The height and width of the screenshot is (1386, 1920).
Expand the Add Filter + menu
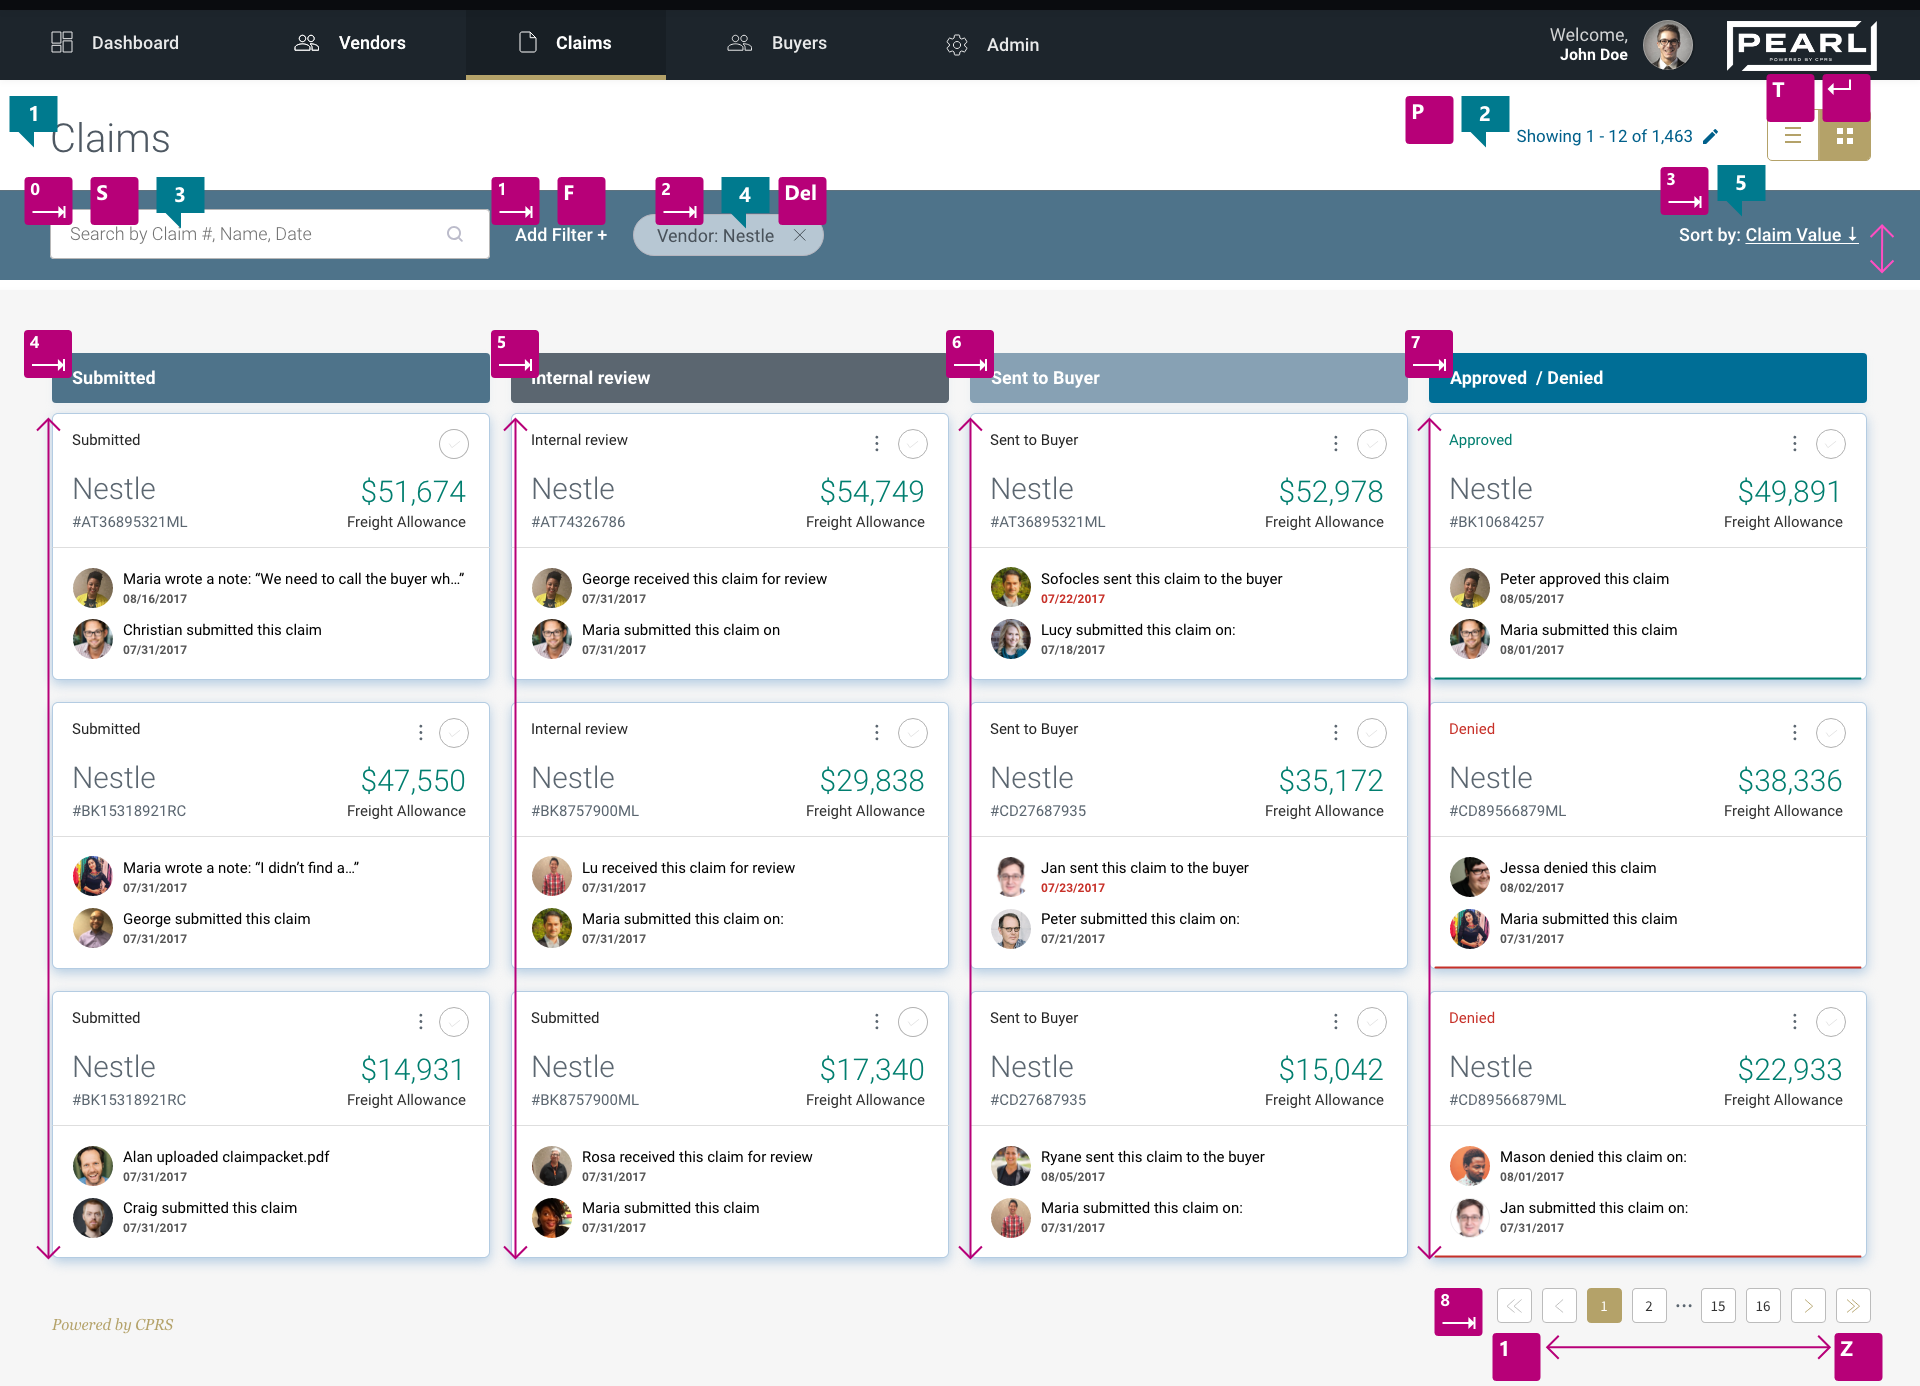tap(561, 235)
